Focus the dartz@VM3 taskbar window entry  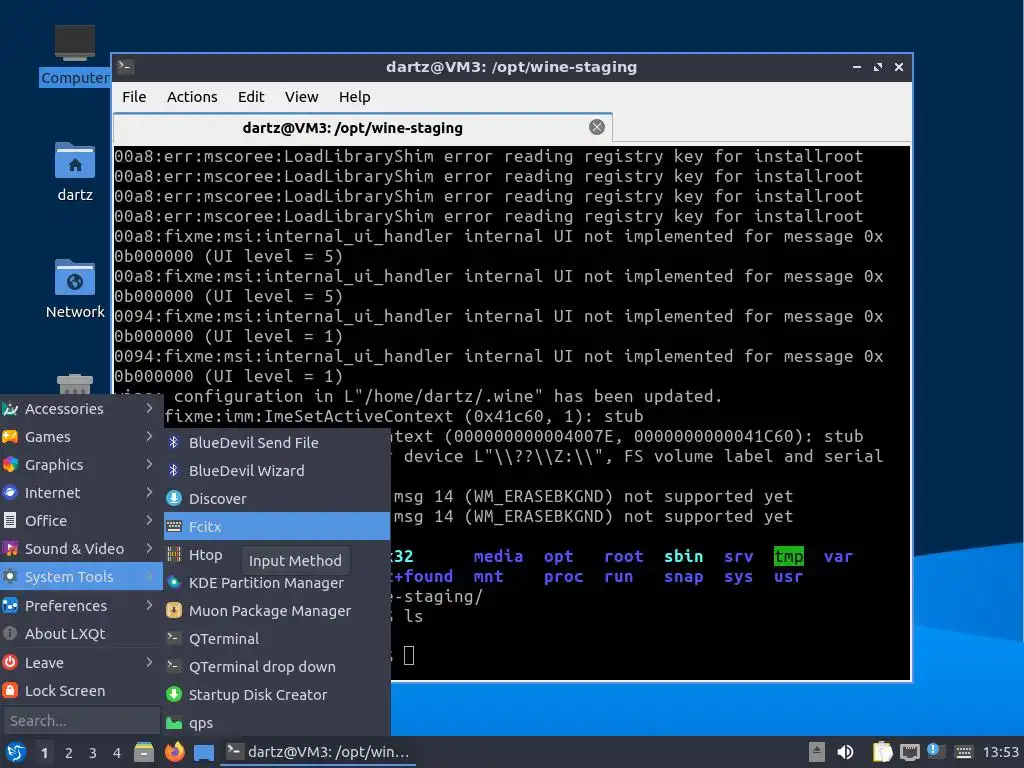[x=318, y=752]
